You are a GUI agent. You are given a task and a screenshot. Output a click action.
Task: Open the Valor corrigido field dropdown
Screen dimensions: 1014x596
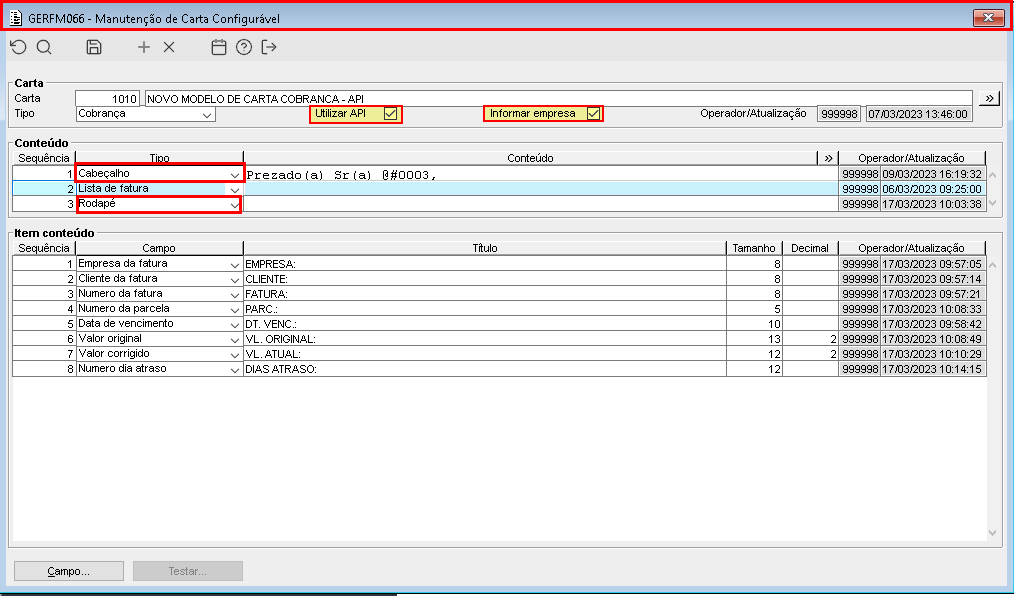click(x=234, y=354)
